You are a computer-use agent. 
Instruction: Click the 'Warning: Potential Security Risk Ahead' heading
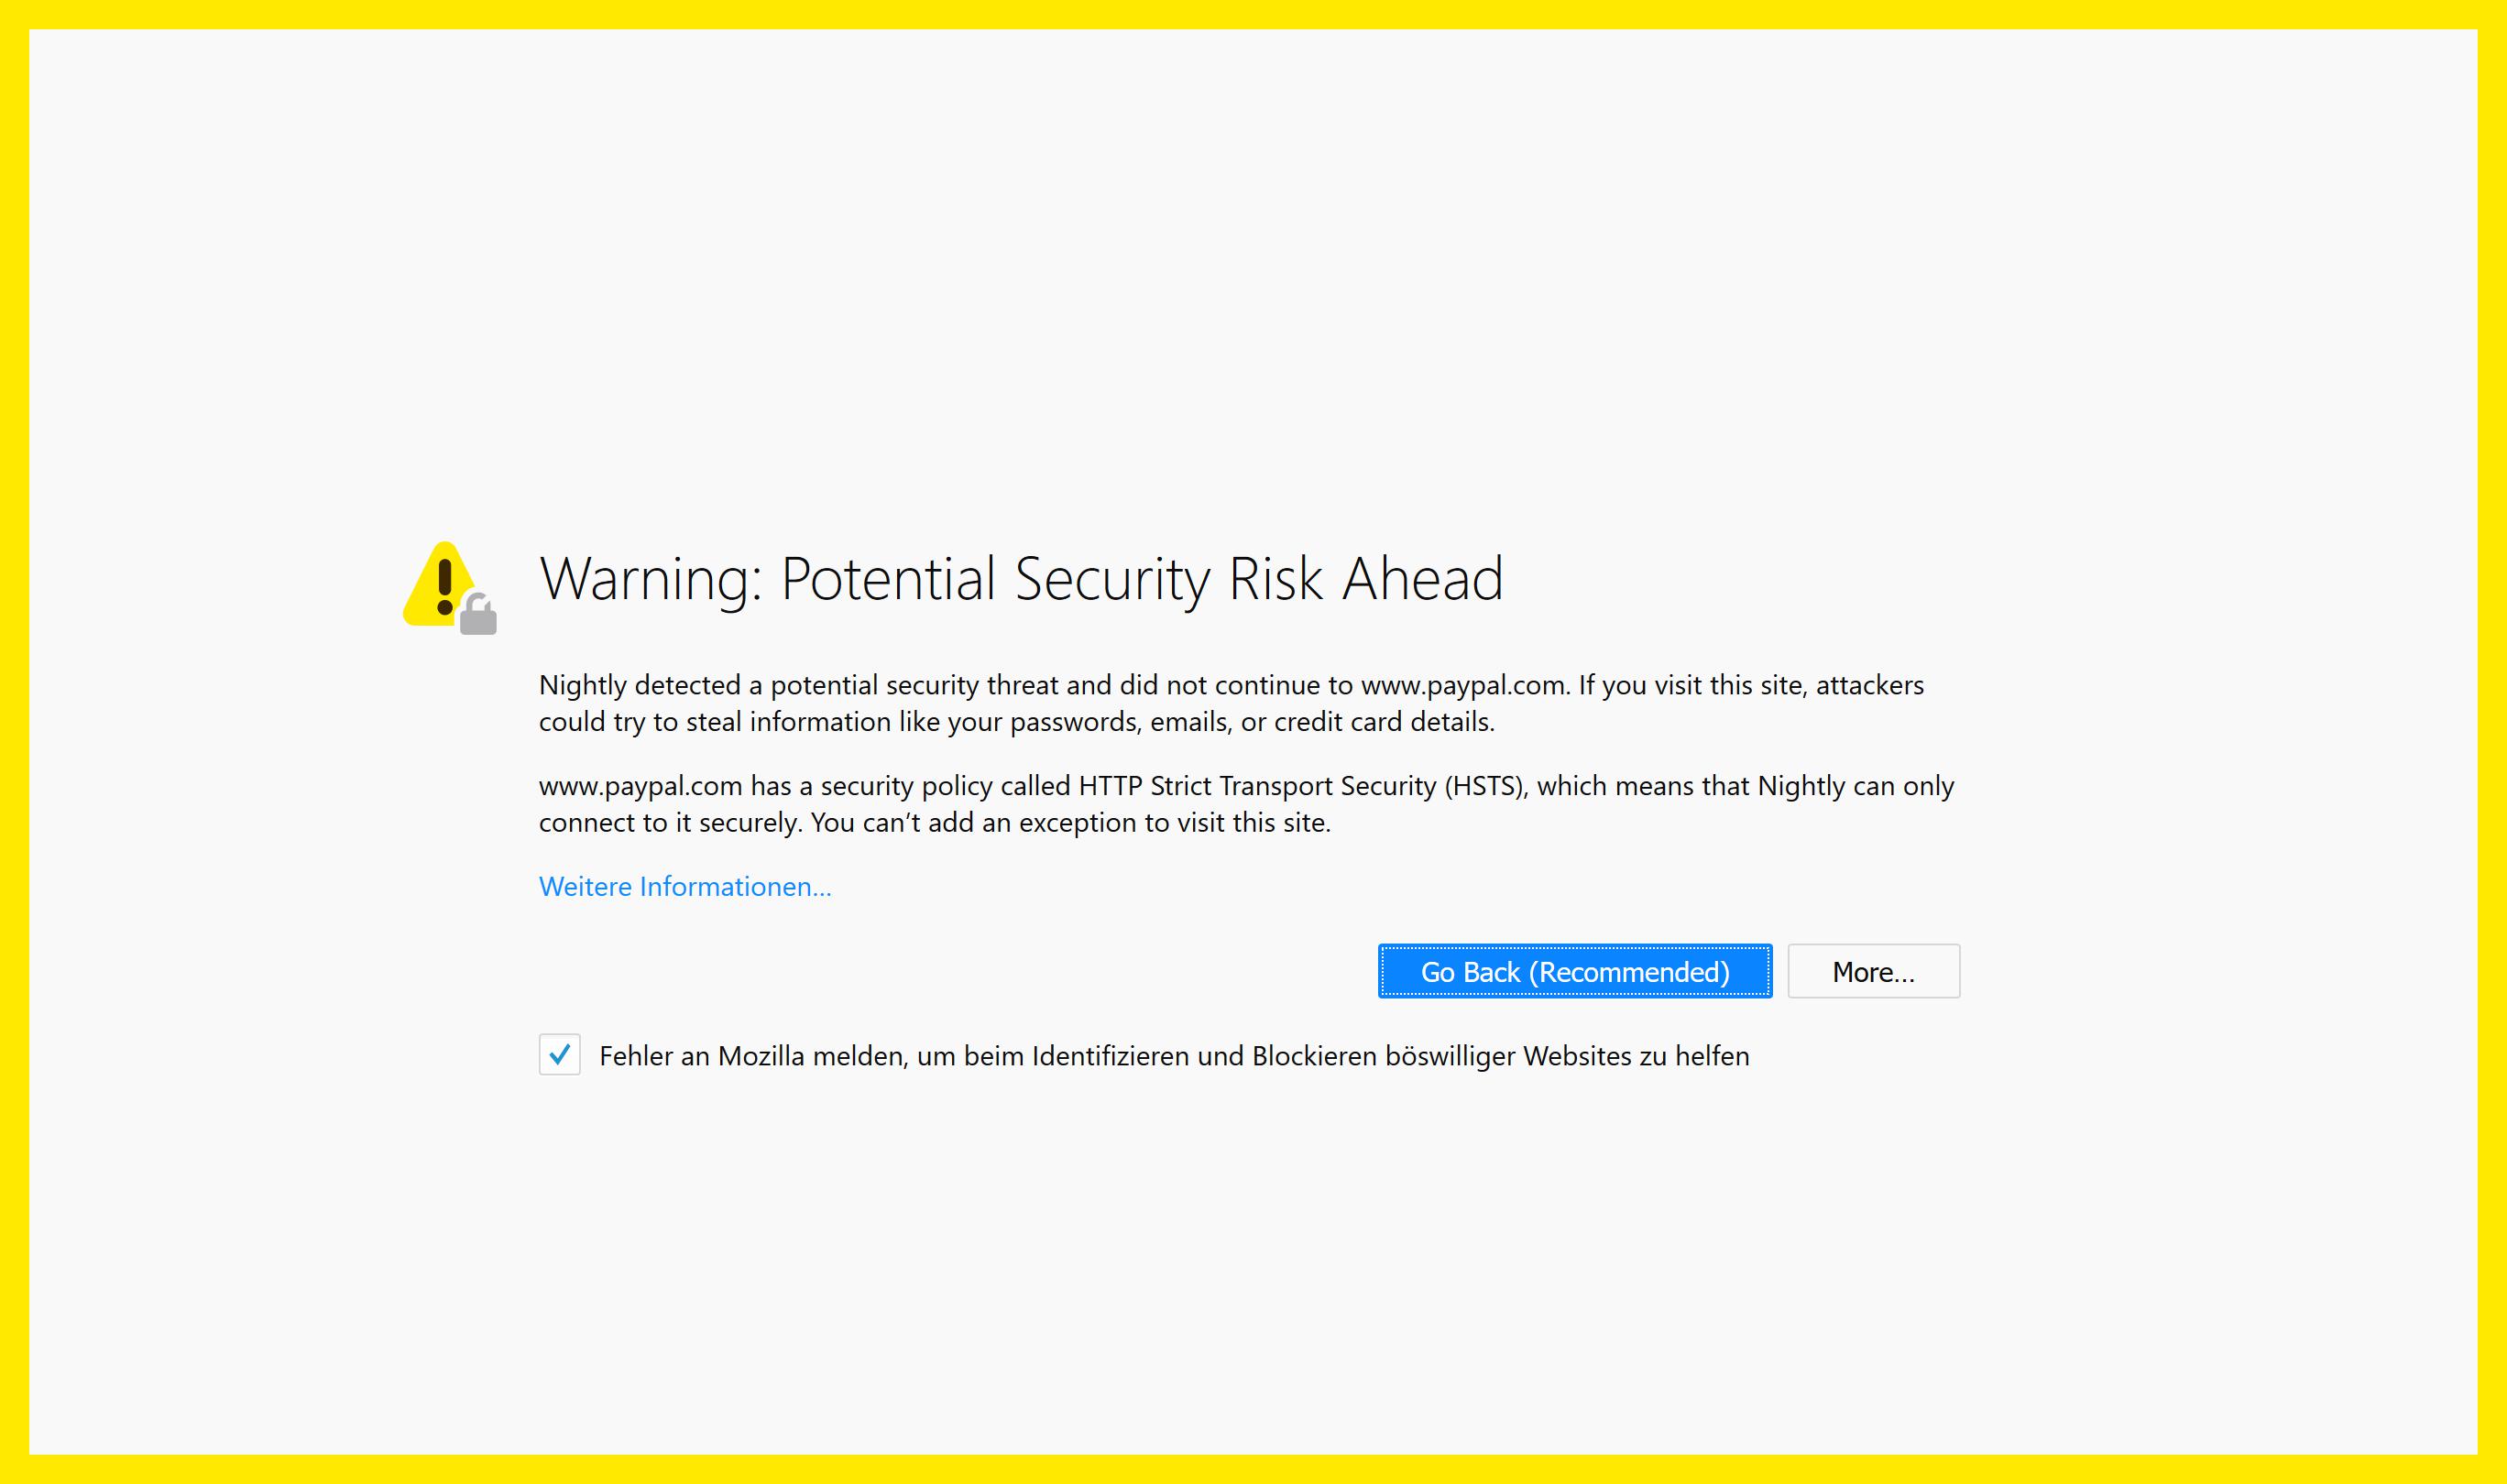1021,578
